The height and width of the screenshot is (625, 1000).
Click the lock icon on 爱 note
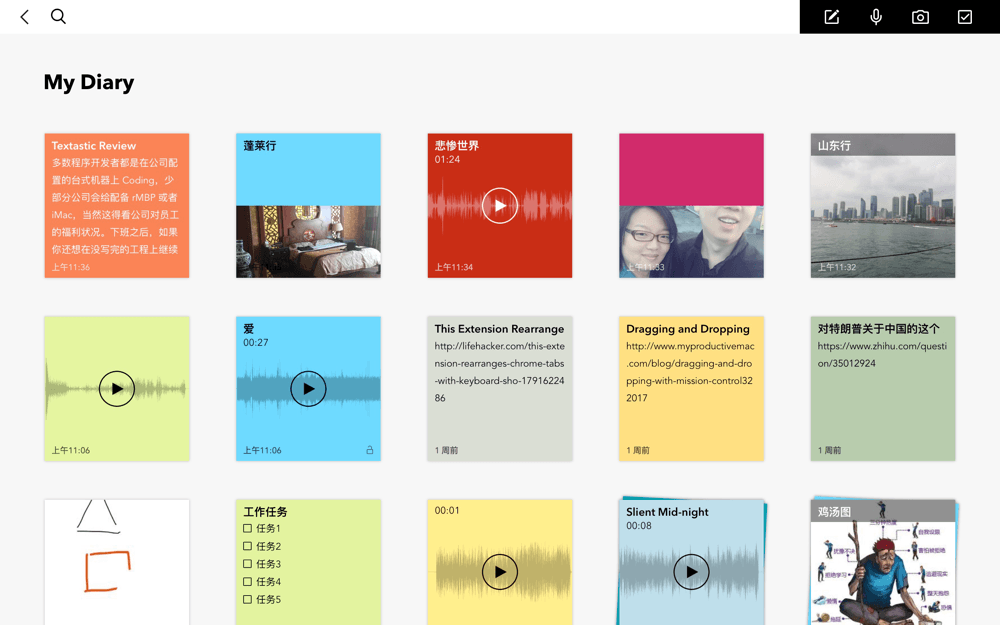pyautogui.click(x=369, y=450)
